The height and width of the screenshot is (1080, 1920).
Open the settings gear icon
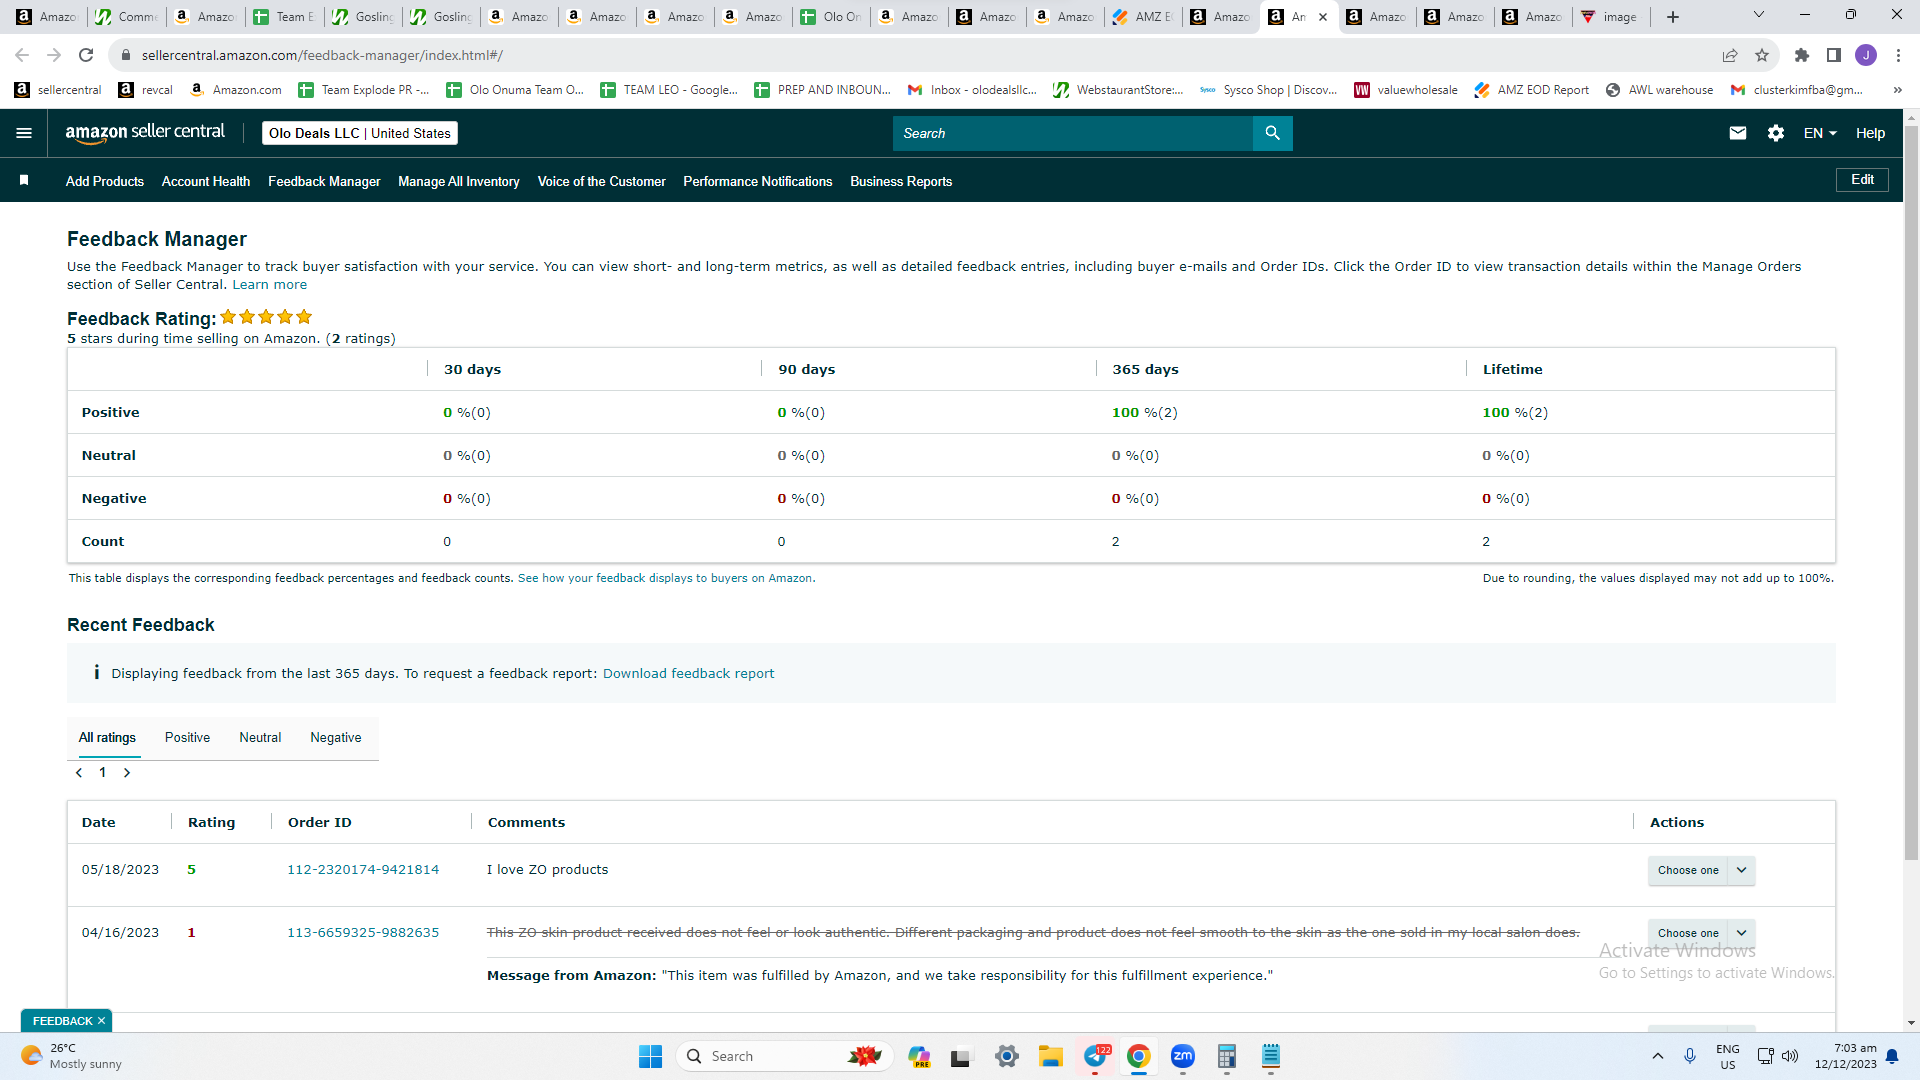pos(1776,133)
